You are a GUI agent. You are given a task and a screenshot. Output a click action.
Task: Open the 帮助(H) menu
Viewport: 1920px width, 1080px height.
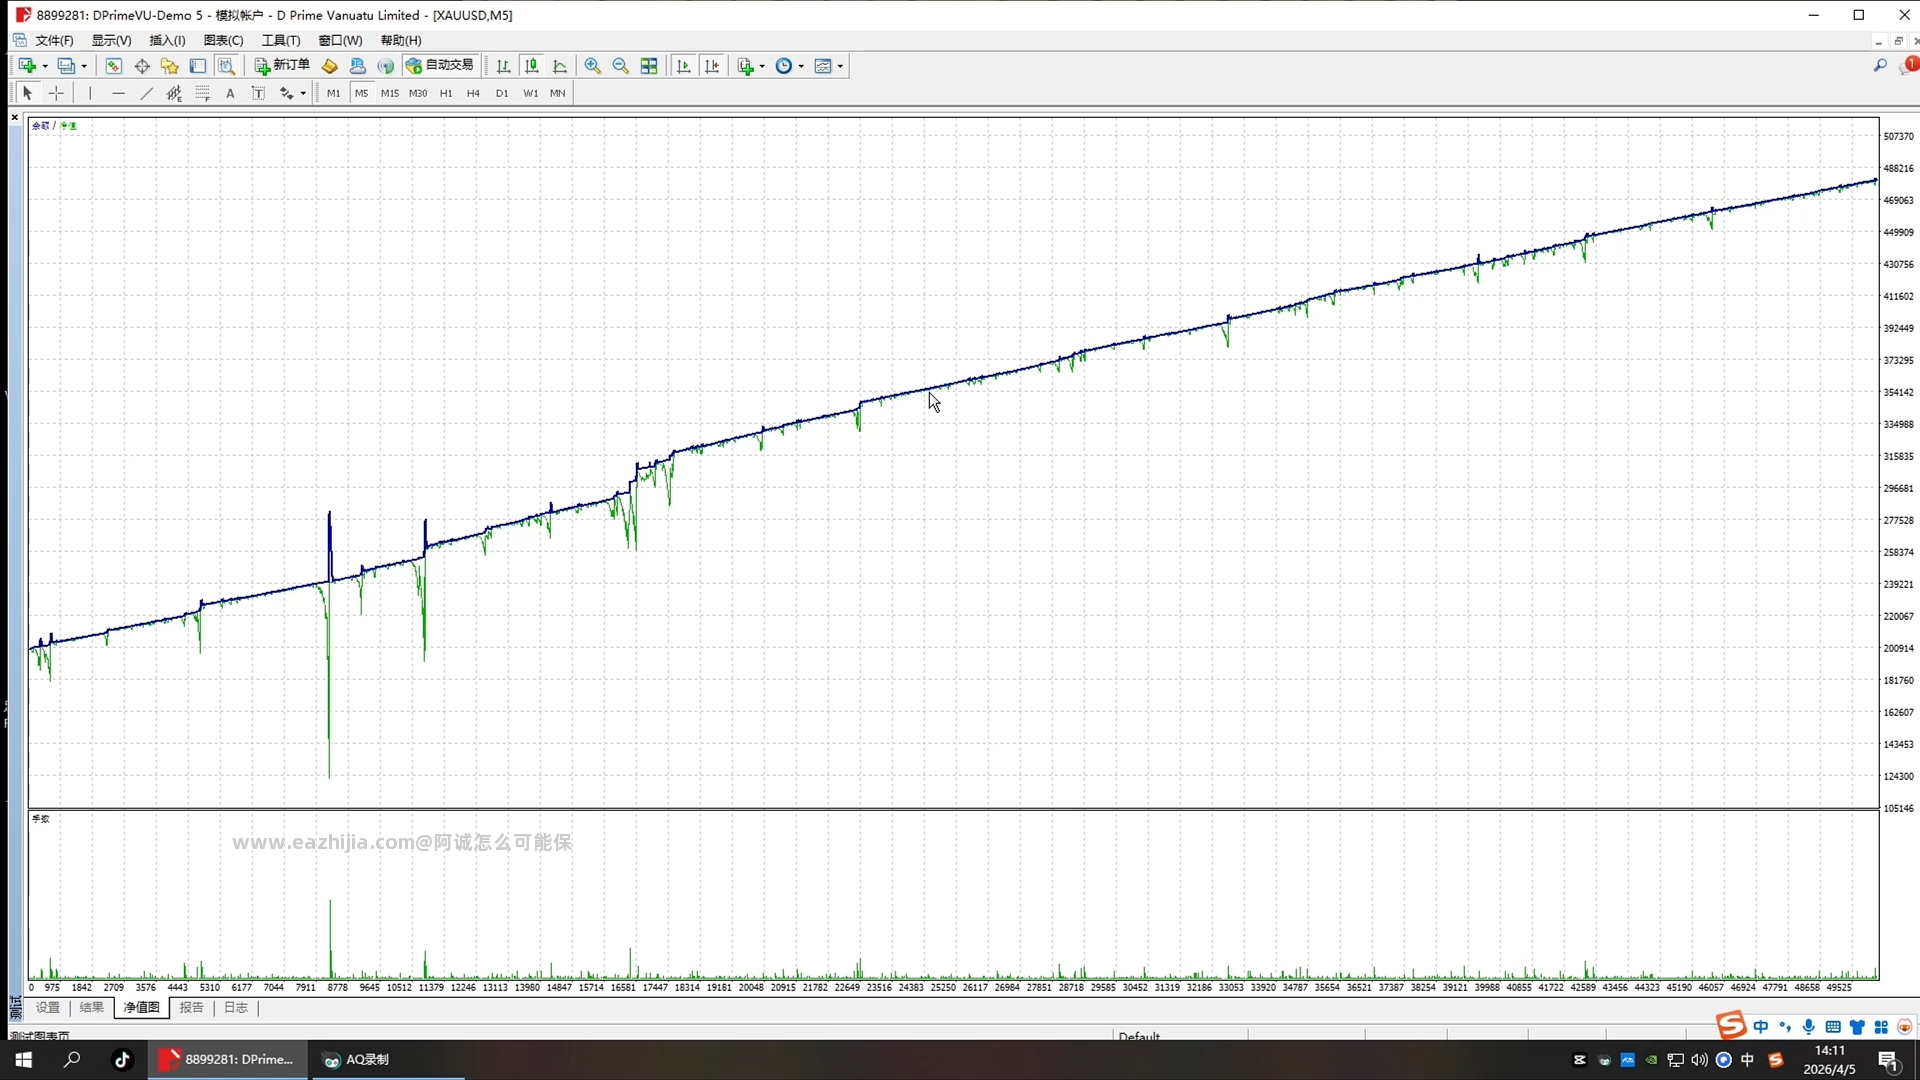tap(401, 40)
